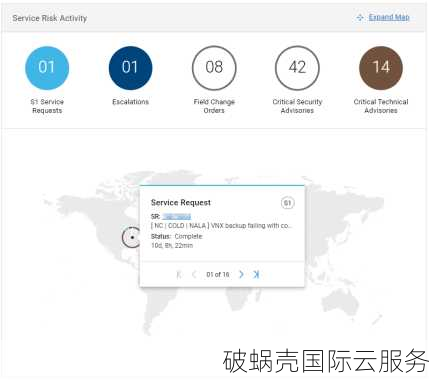
Task: Click the Escalations label
Action: click(x=130, y=102)
